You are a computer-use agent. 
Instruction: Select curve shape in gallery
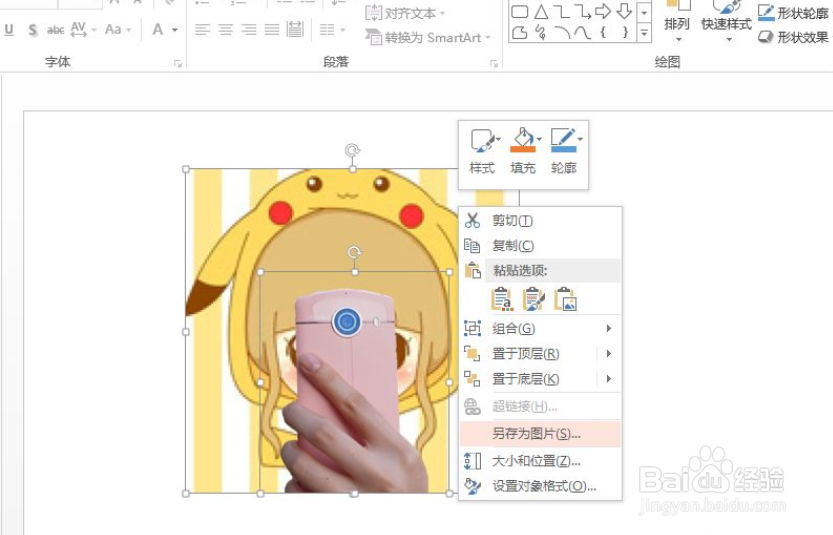coord(582,33)
